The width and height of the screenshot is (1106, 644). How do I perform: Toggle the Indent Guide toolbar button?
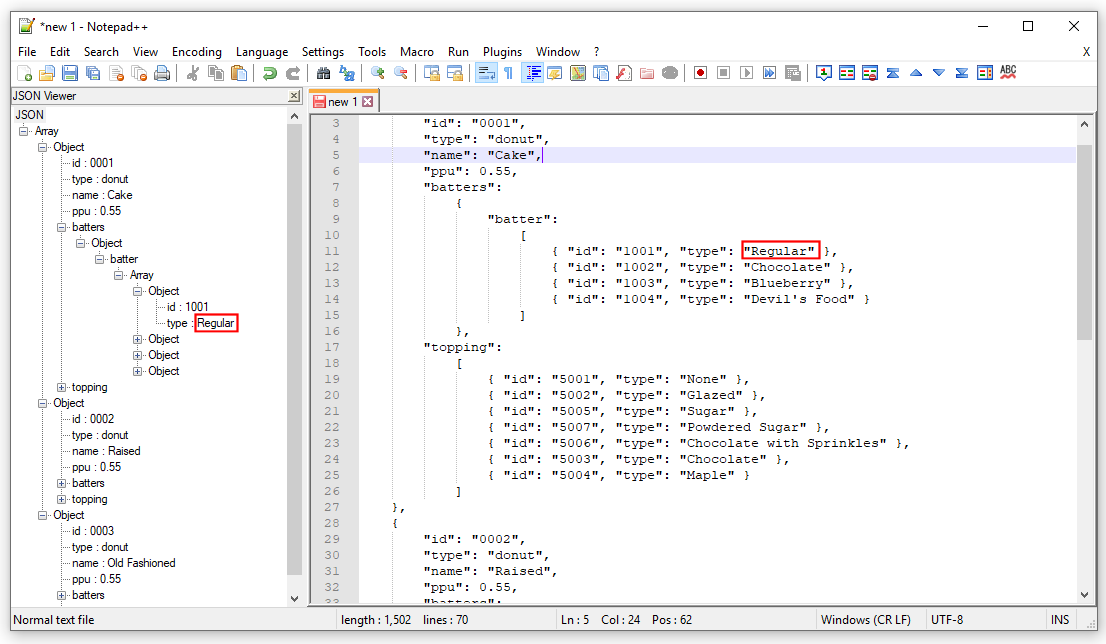point(532,73)
